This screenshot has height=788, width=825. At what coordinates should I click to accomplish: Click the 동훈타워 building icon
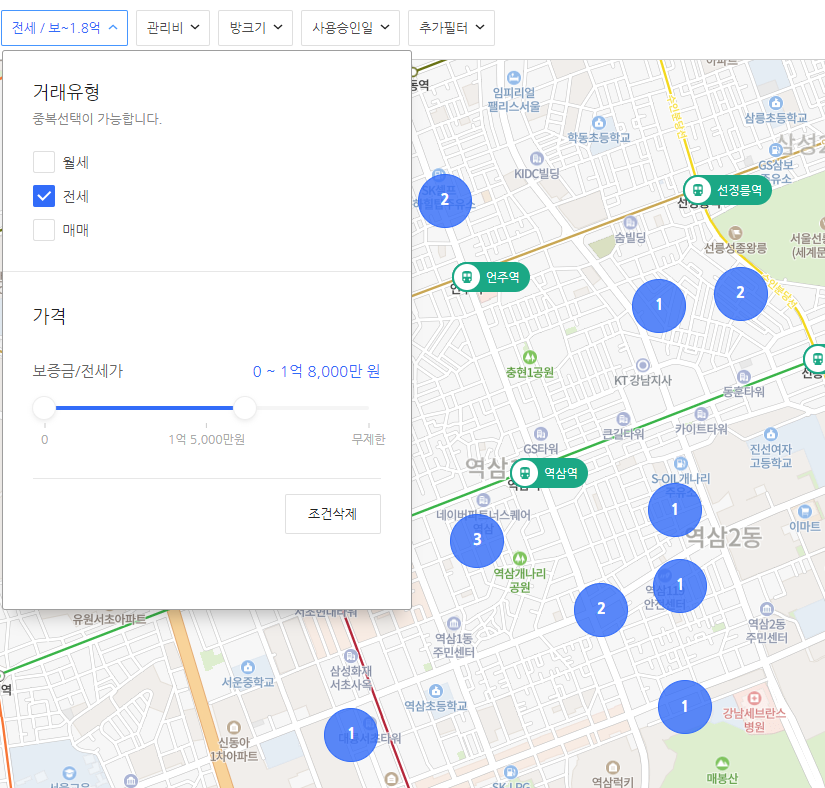click(x=743, y=377)
